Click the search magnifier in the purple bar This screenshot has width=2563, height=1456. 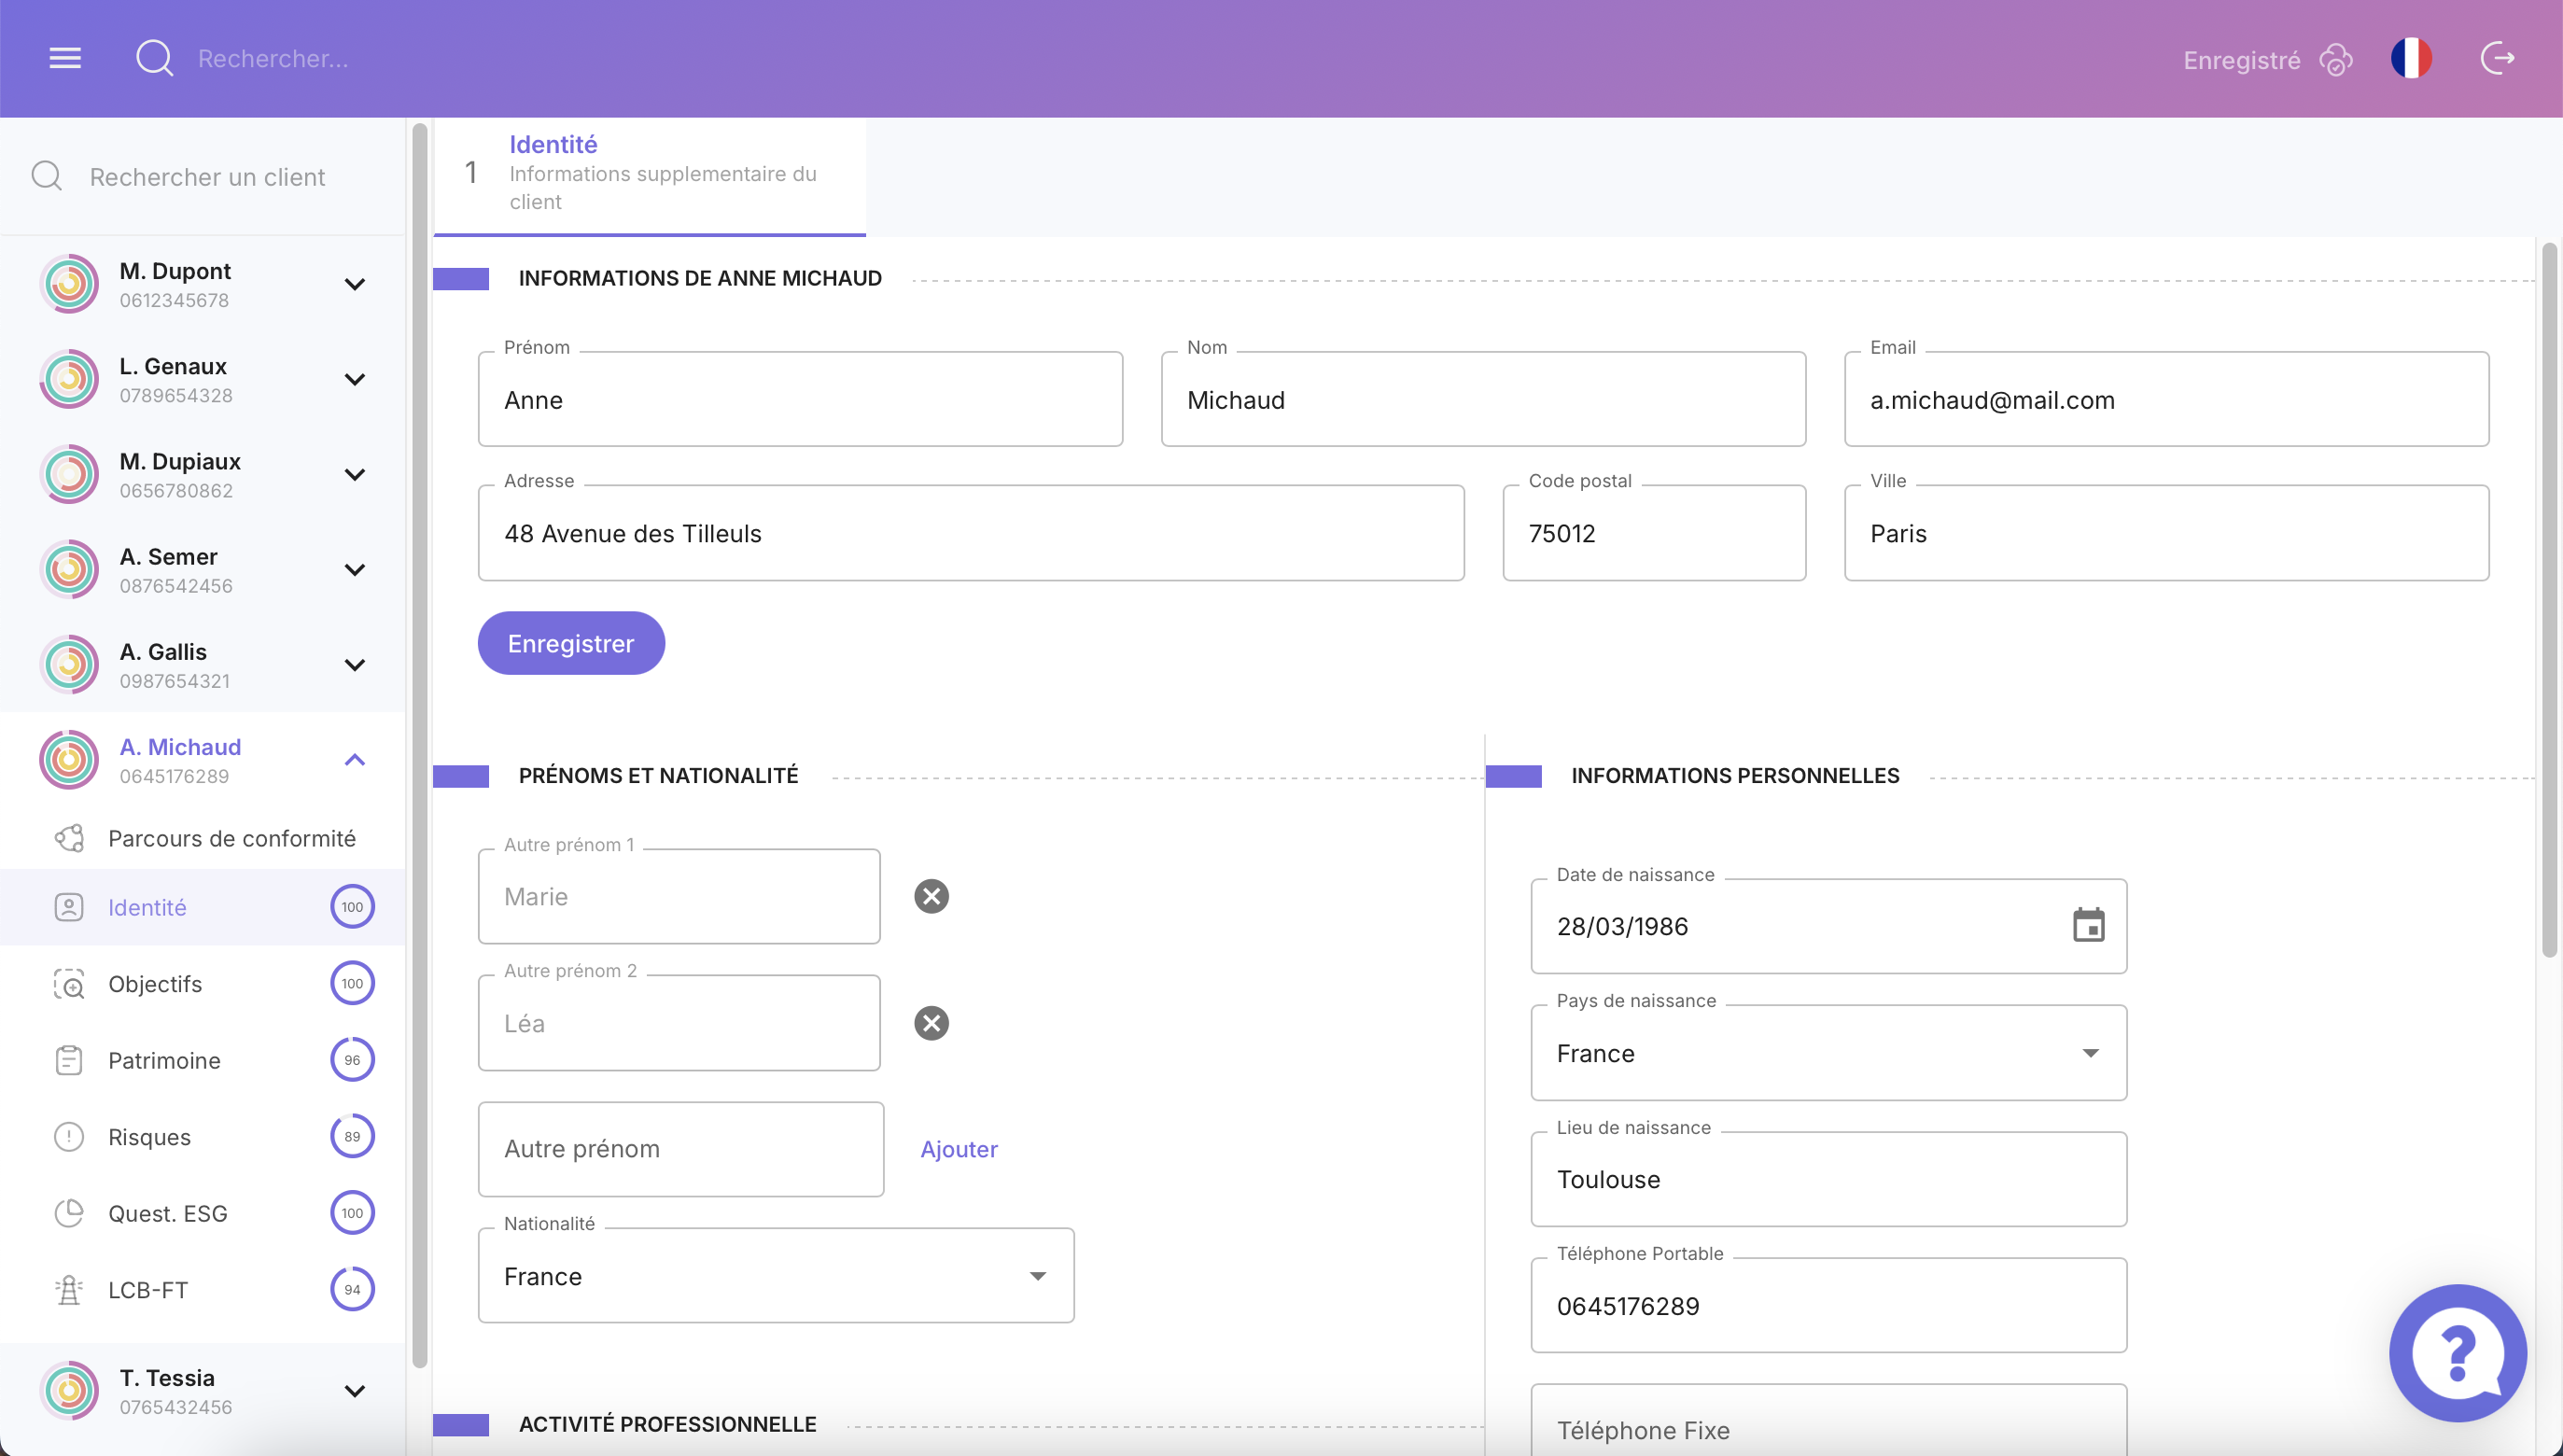(155, 58)
